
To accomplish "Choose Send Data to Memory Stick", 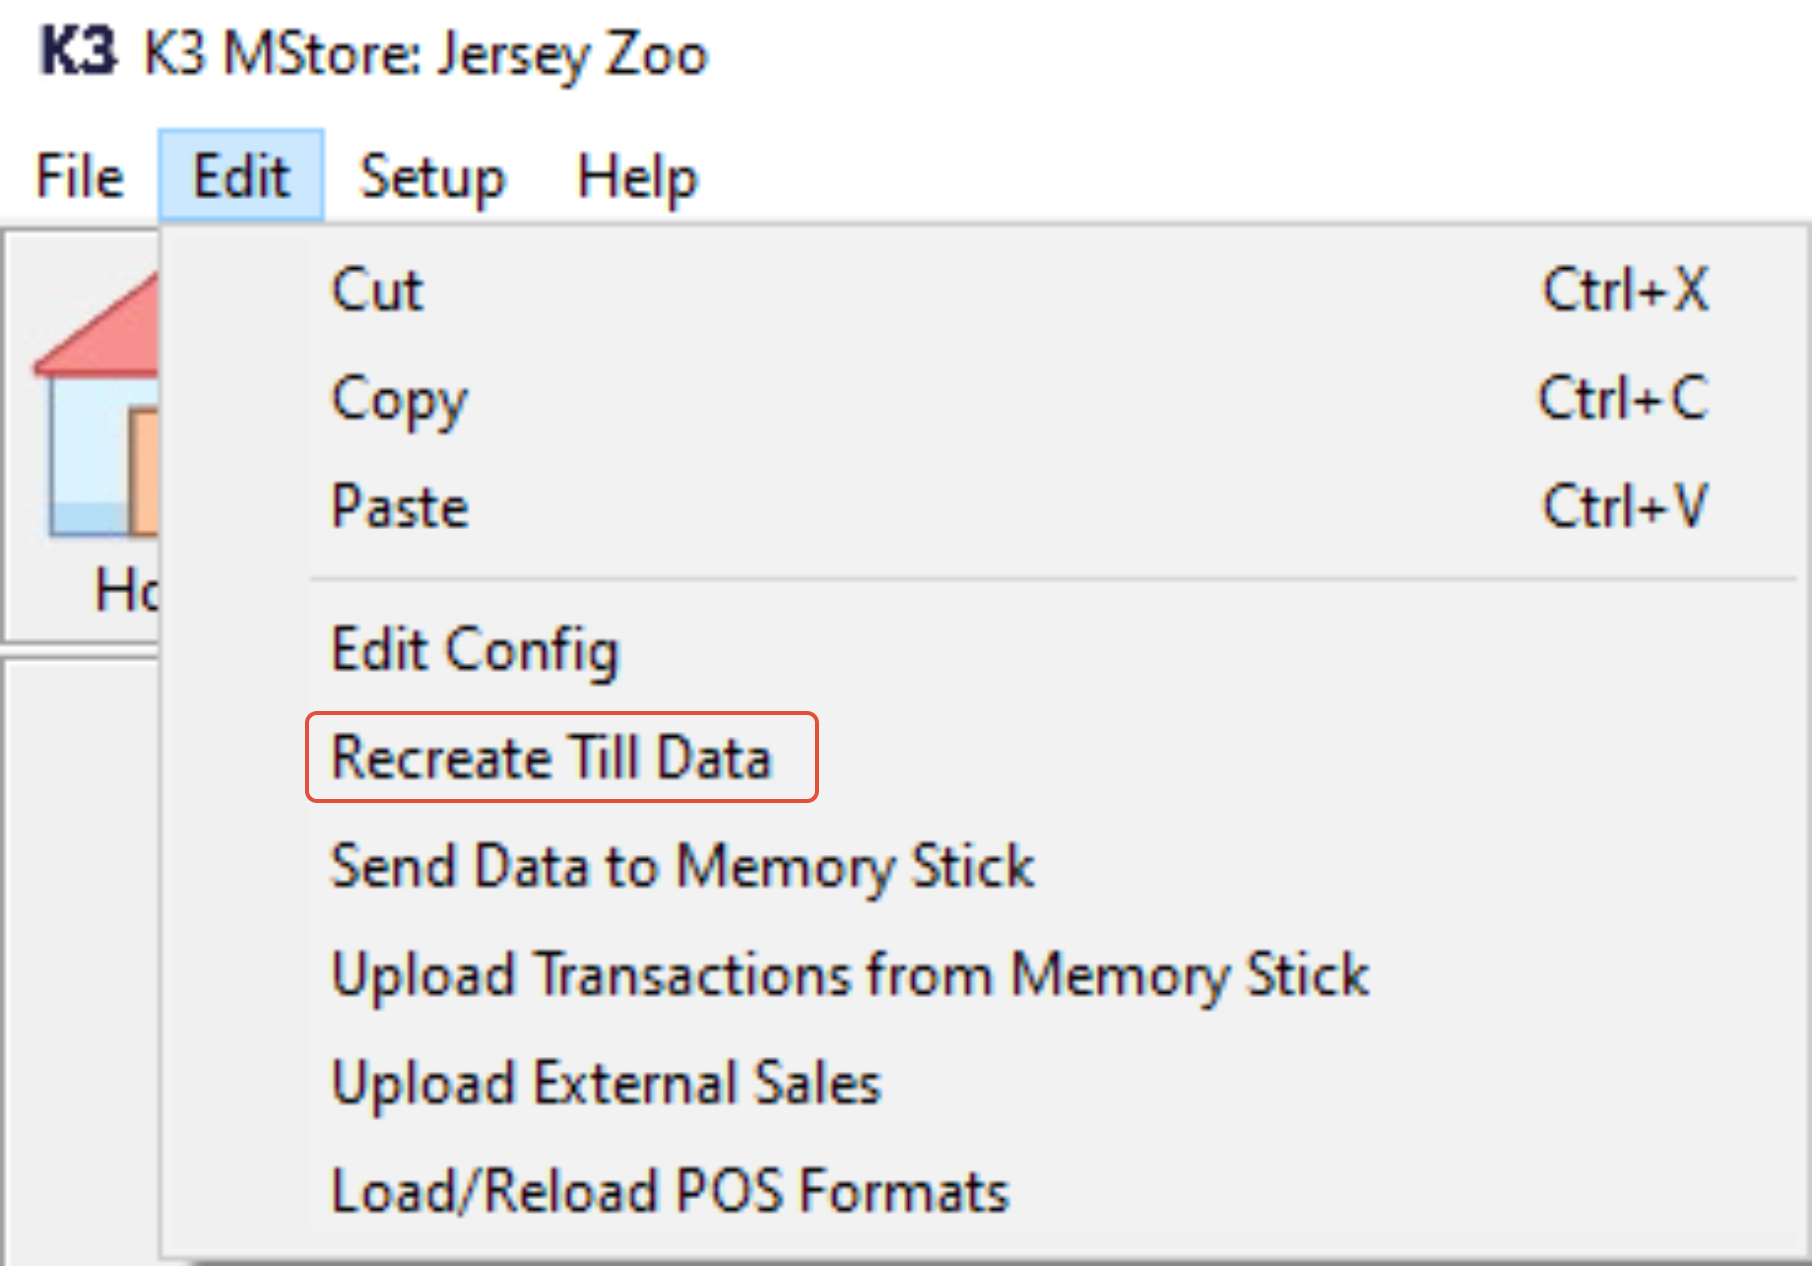I will pyautogui.click(x=682, y=866).
